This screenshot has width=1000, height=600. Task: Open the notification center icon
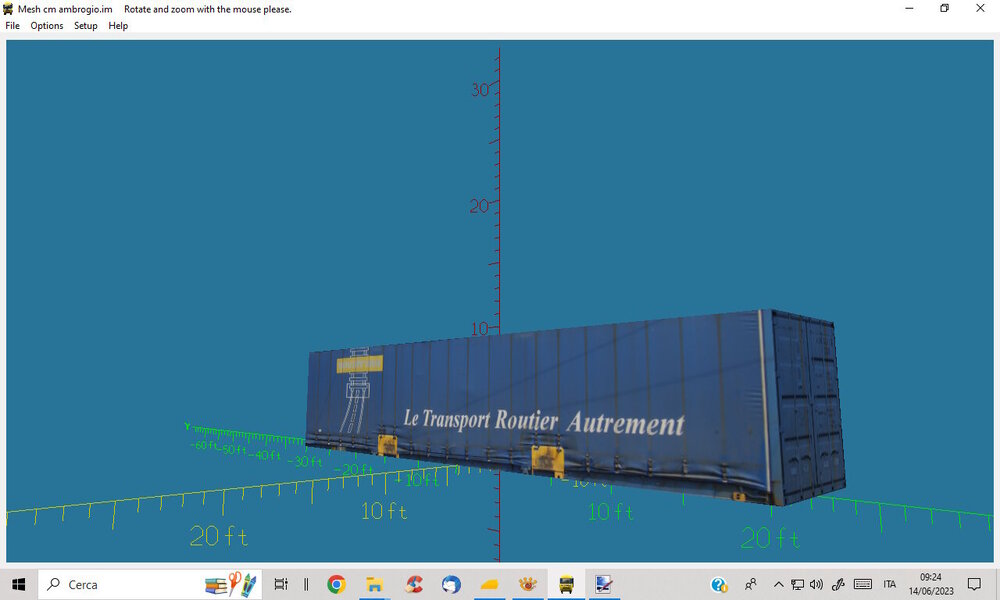pyautogui.click(x=974, y=584)
